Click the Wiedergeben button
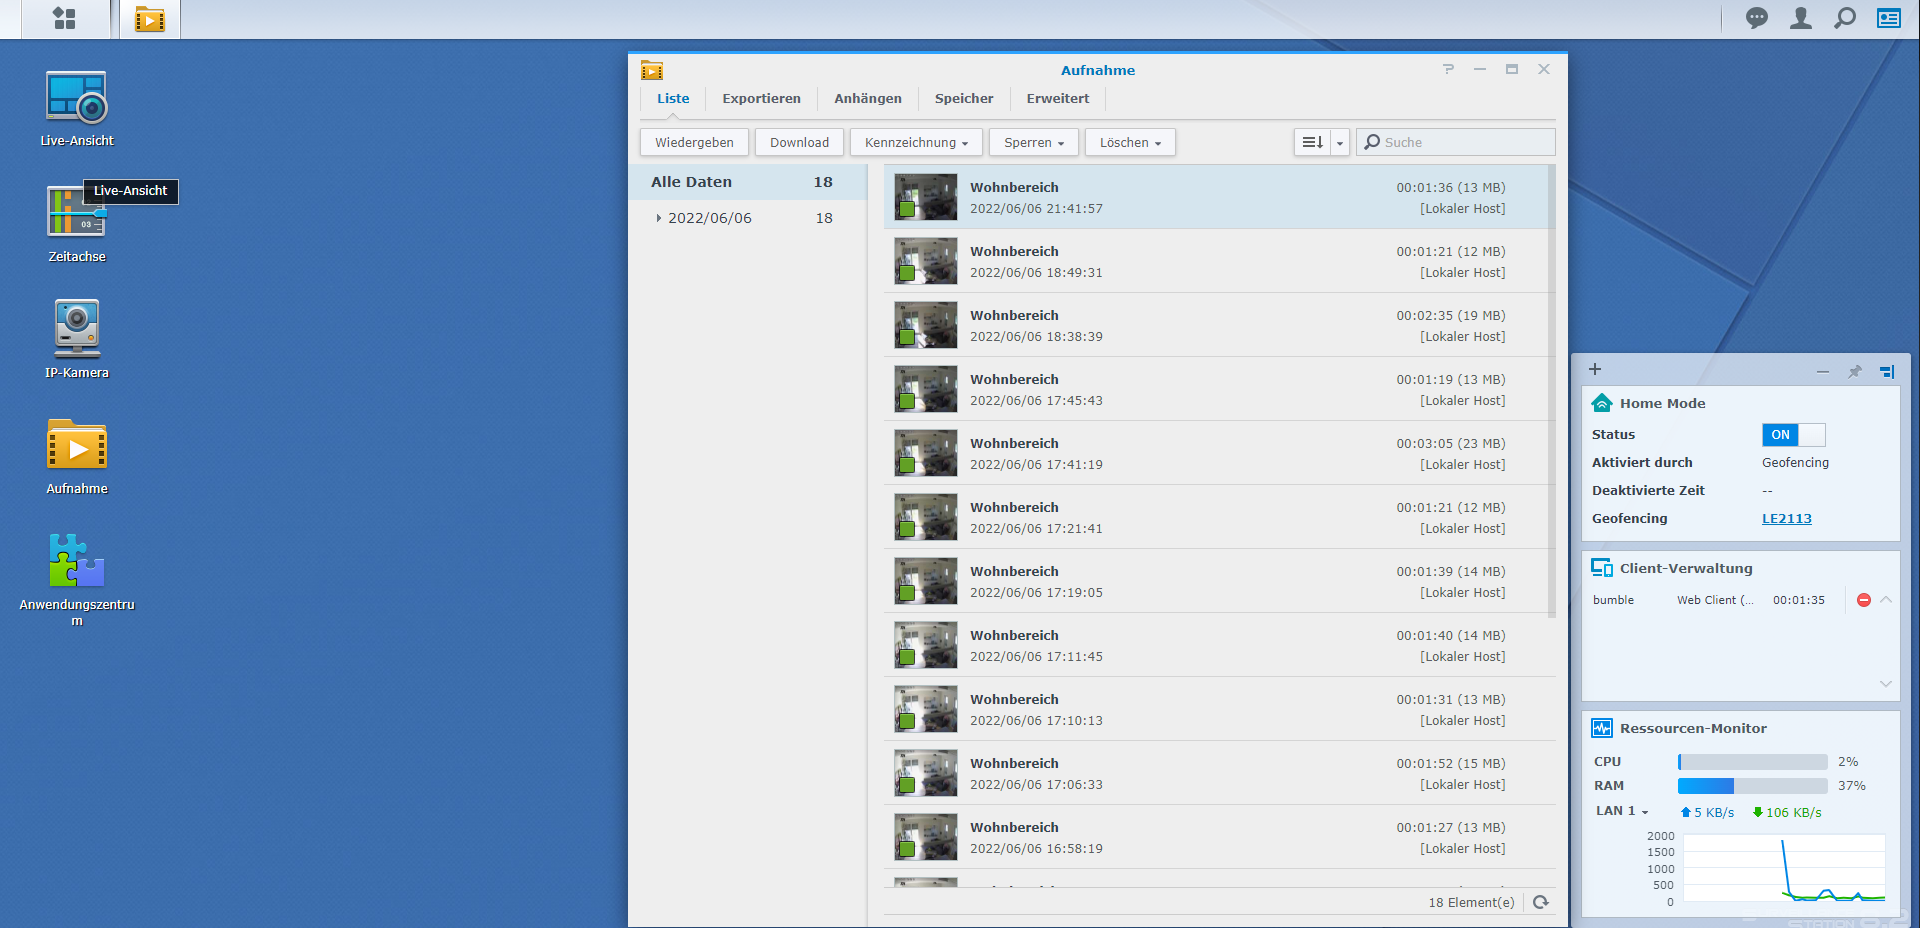Viewport: 1920px width, 928px height. tap(694, 142)
